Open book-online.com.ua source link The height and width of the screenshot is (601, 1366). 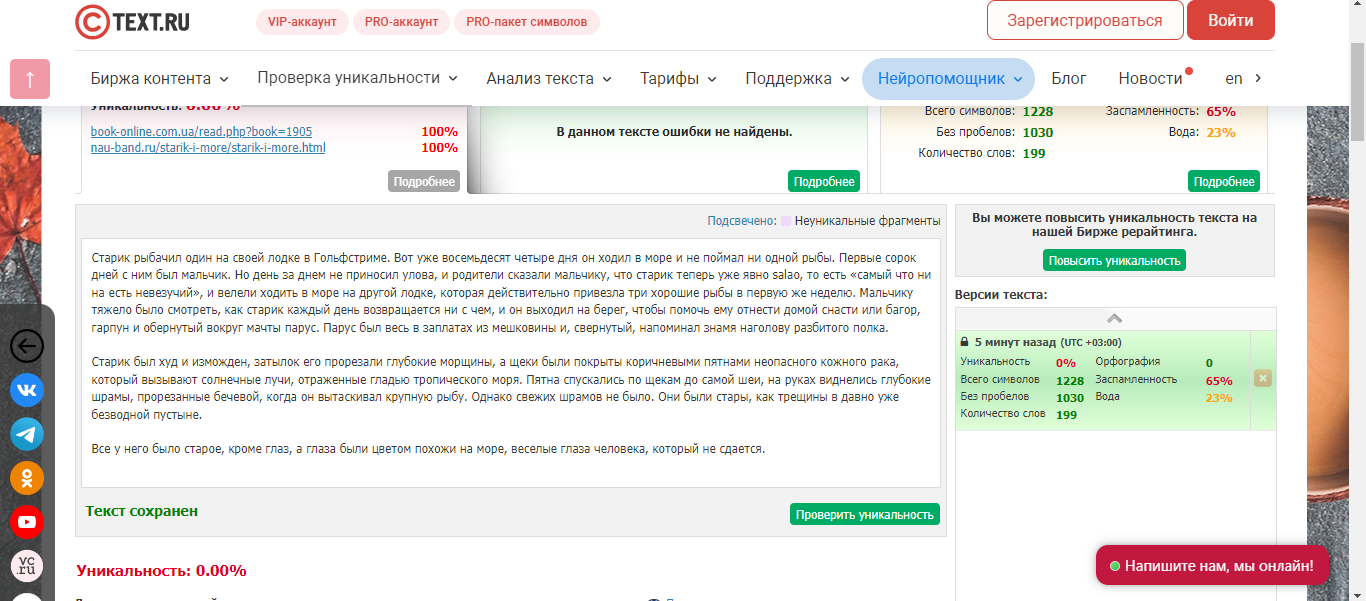coord(201,132)
